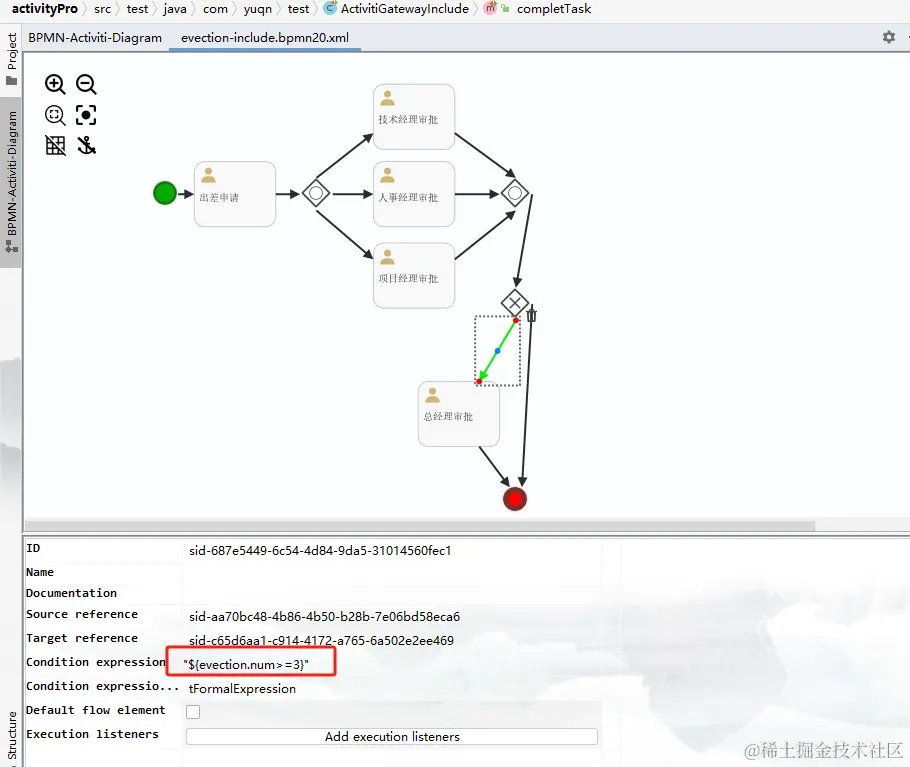Open the BPMN-Activiti-Diagram side panel tab

(x=11, y=182)
